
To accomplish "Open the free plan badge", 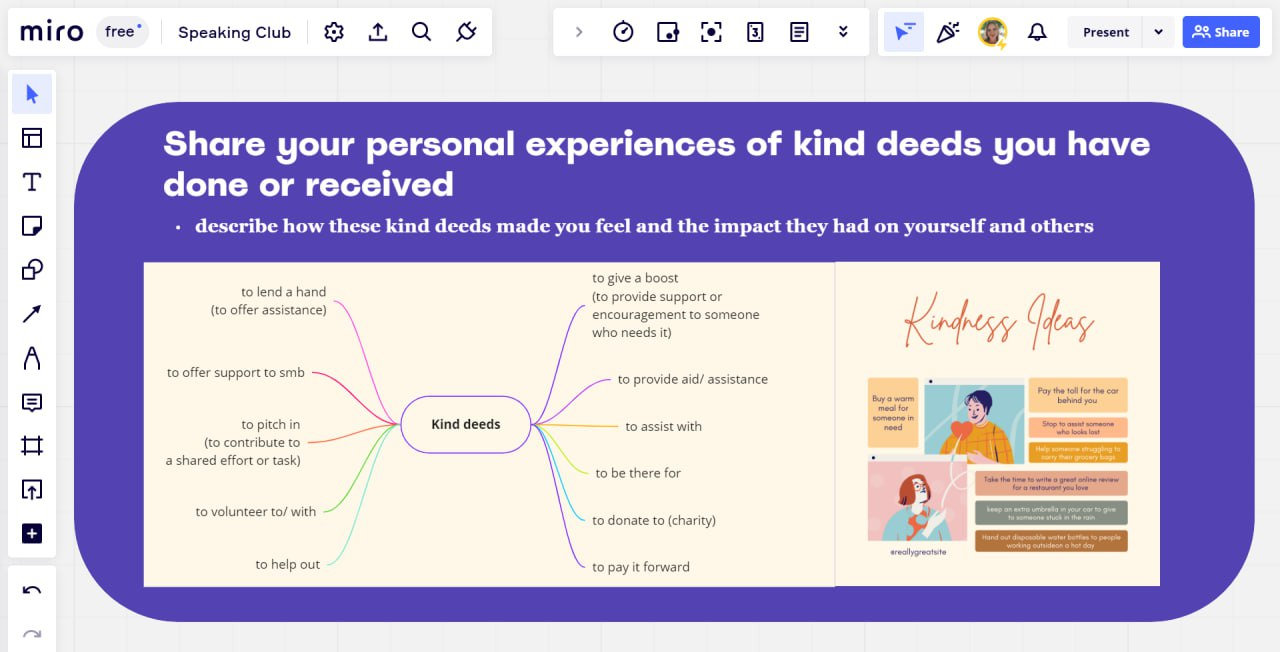I will coord(123,32).
